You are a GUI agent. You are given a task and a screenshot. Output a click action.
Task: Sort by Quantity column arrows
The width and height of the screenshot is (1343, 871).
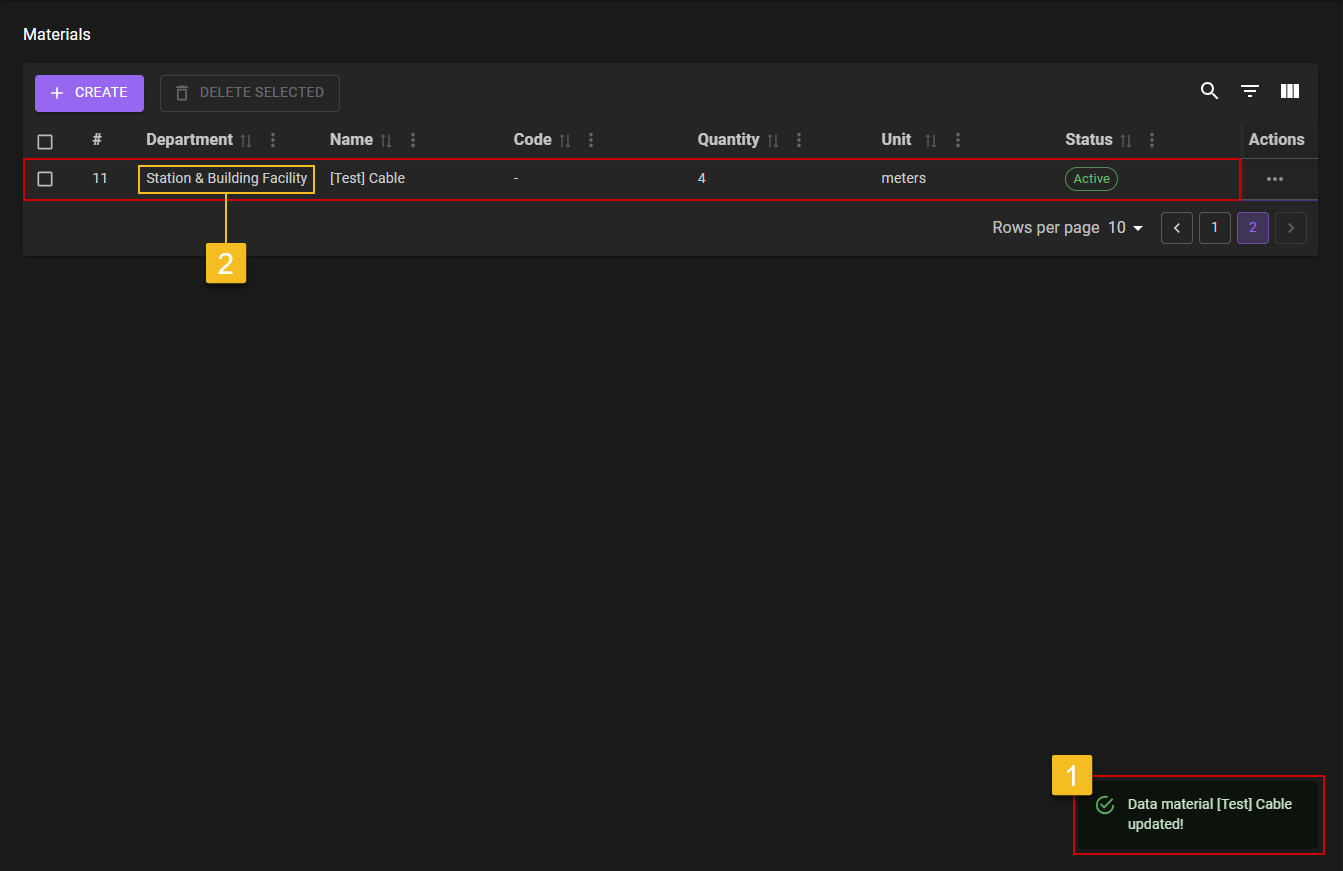[772, 141]
